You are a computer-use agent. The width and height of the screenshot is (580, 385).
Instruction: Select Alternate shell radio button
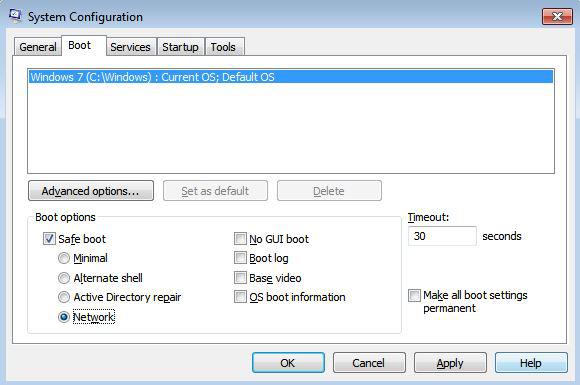[64, 278]
